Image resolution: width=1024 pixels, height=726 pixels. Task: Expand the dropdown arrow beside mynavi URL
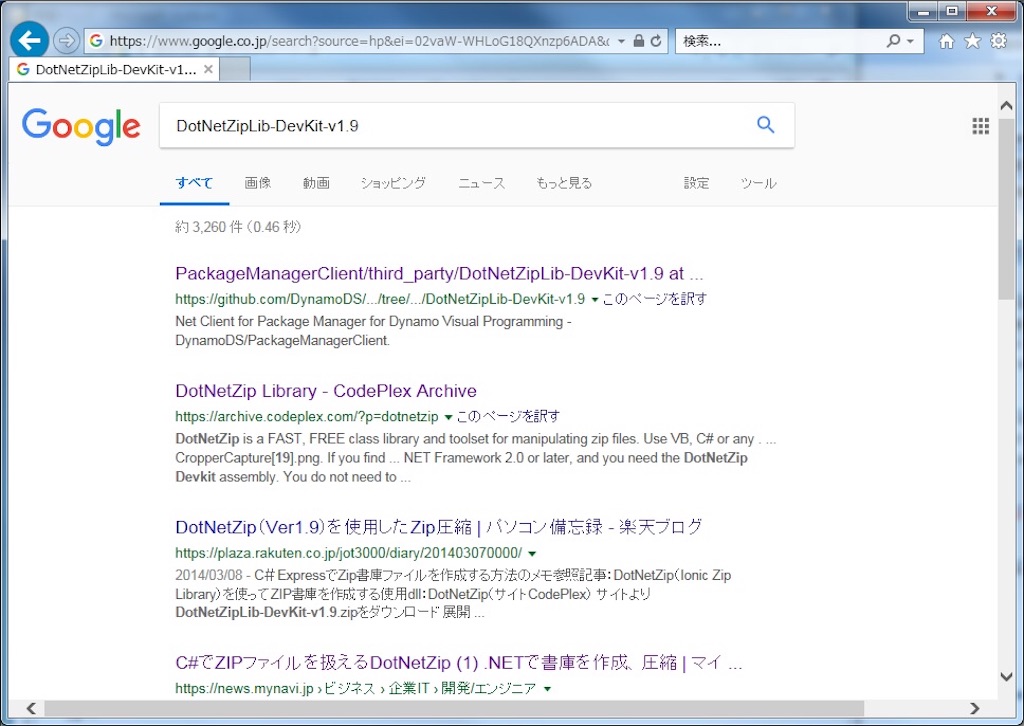(547, 689)
